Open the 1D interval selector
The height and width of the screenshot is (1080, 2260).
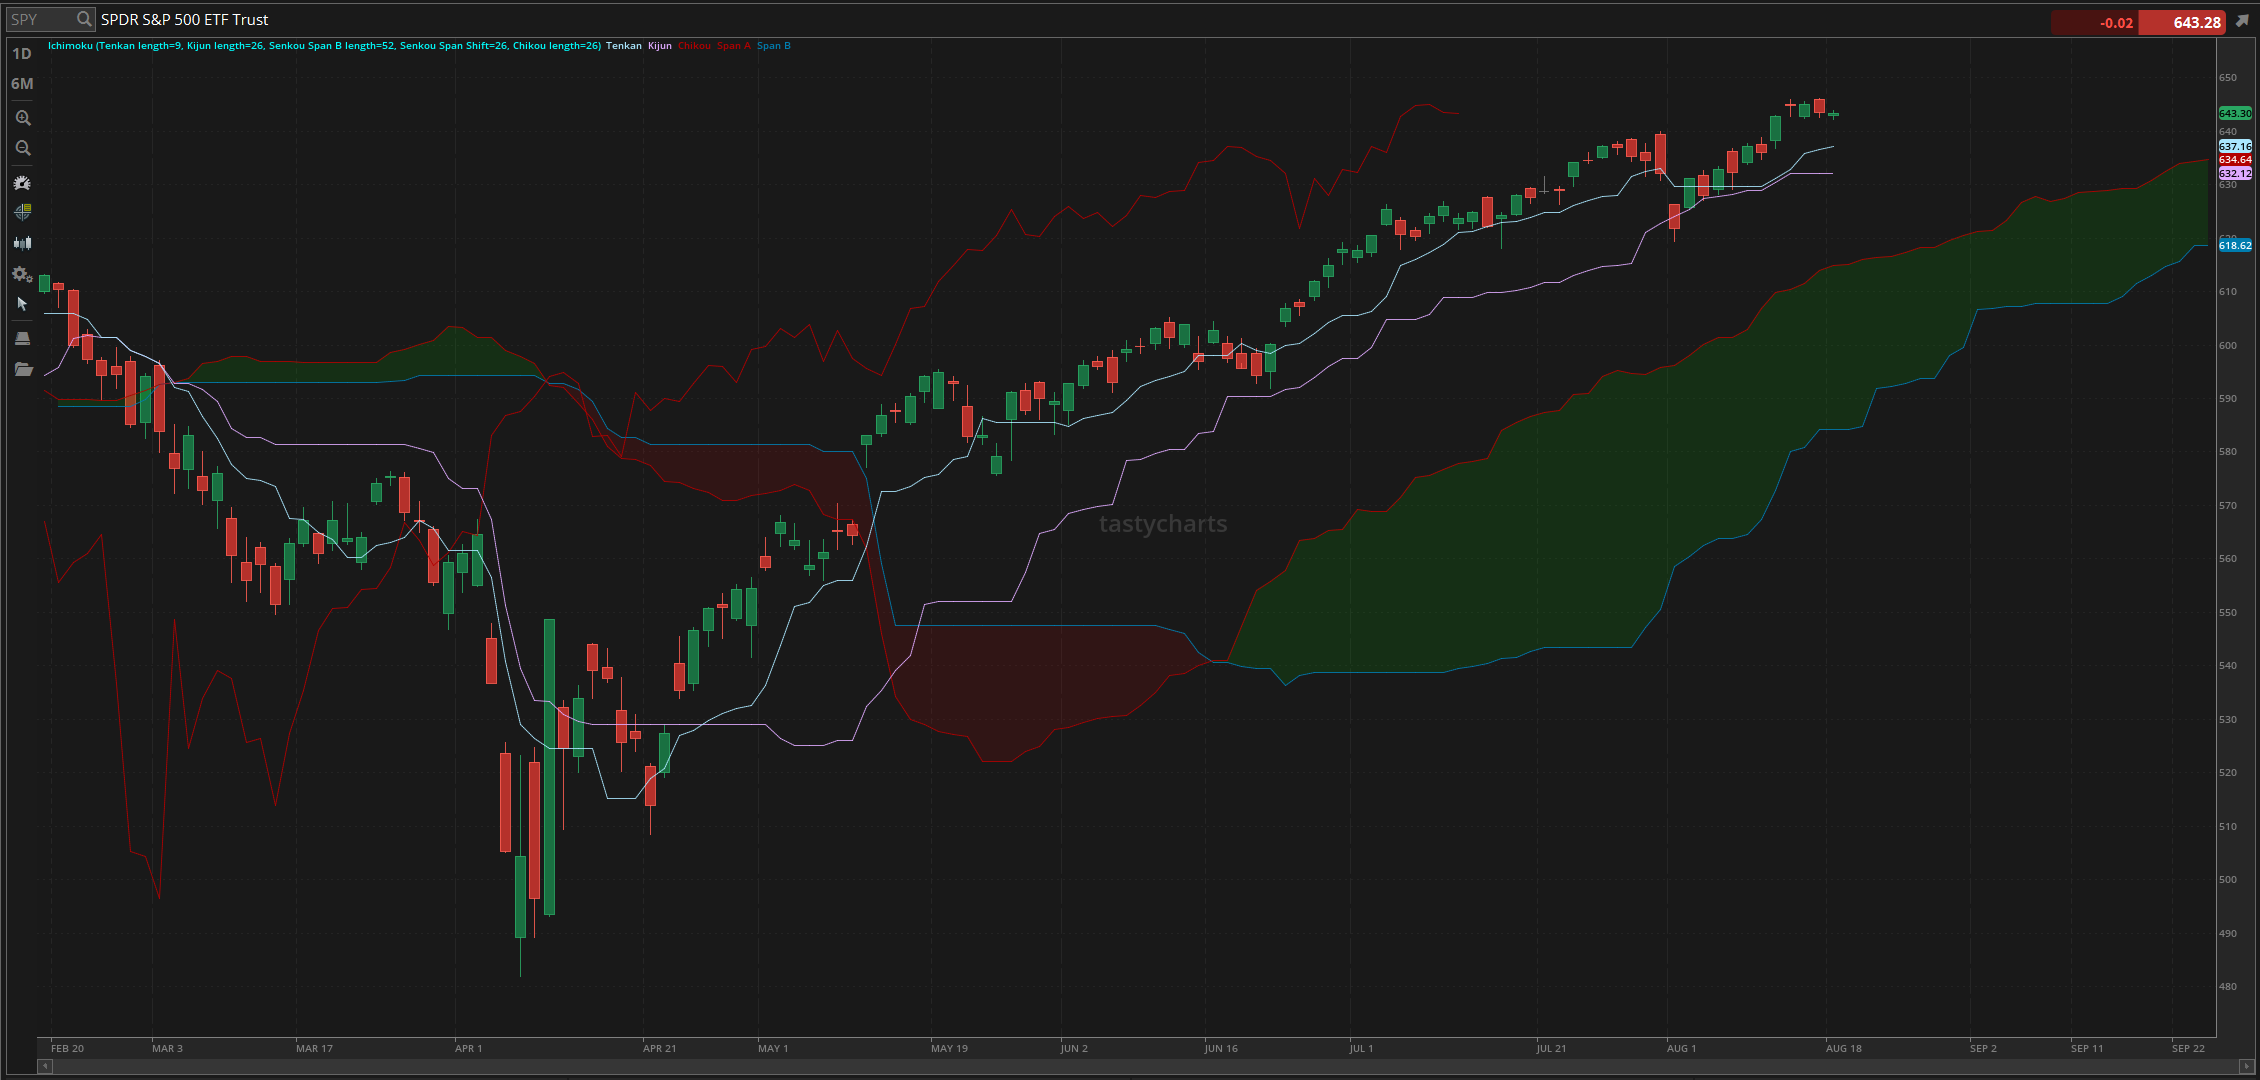(22, 54)
